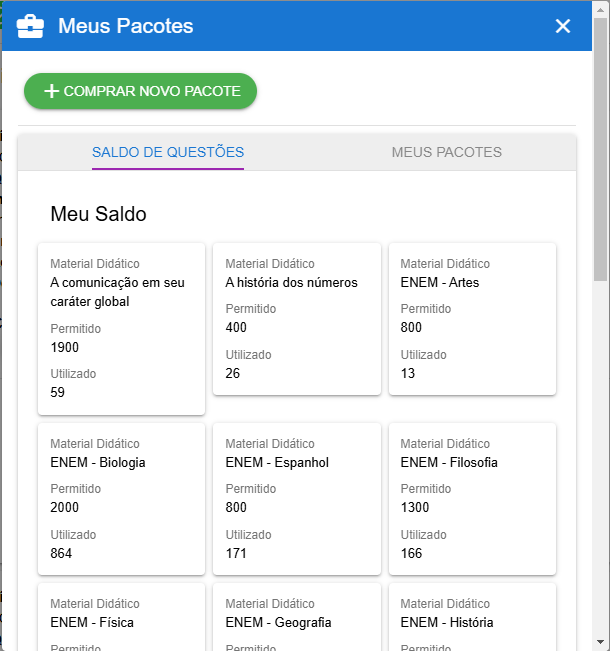
Task: Close the Meus Pacotes dialog
Action: 563,26
